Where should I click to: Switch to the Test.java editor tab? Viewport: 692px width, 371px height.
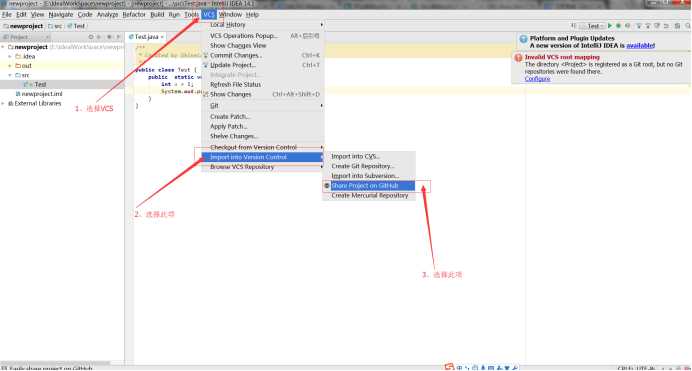[146, 37]
